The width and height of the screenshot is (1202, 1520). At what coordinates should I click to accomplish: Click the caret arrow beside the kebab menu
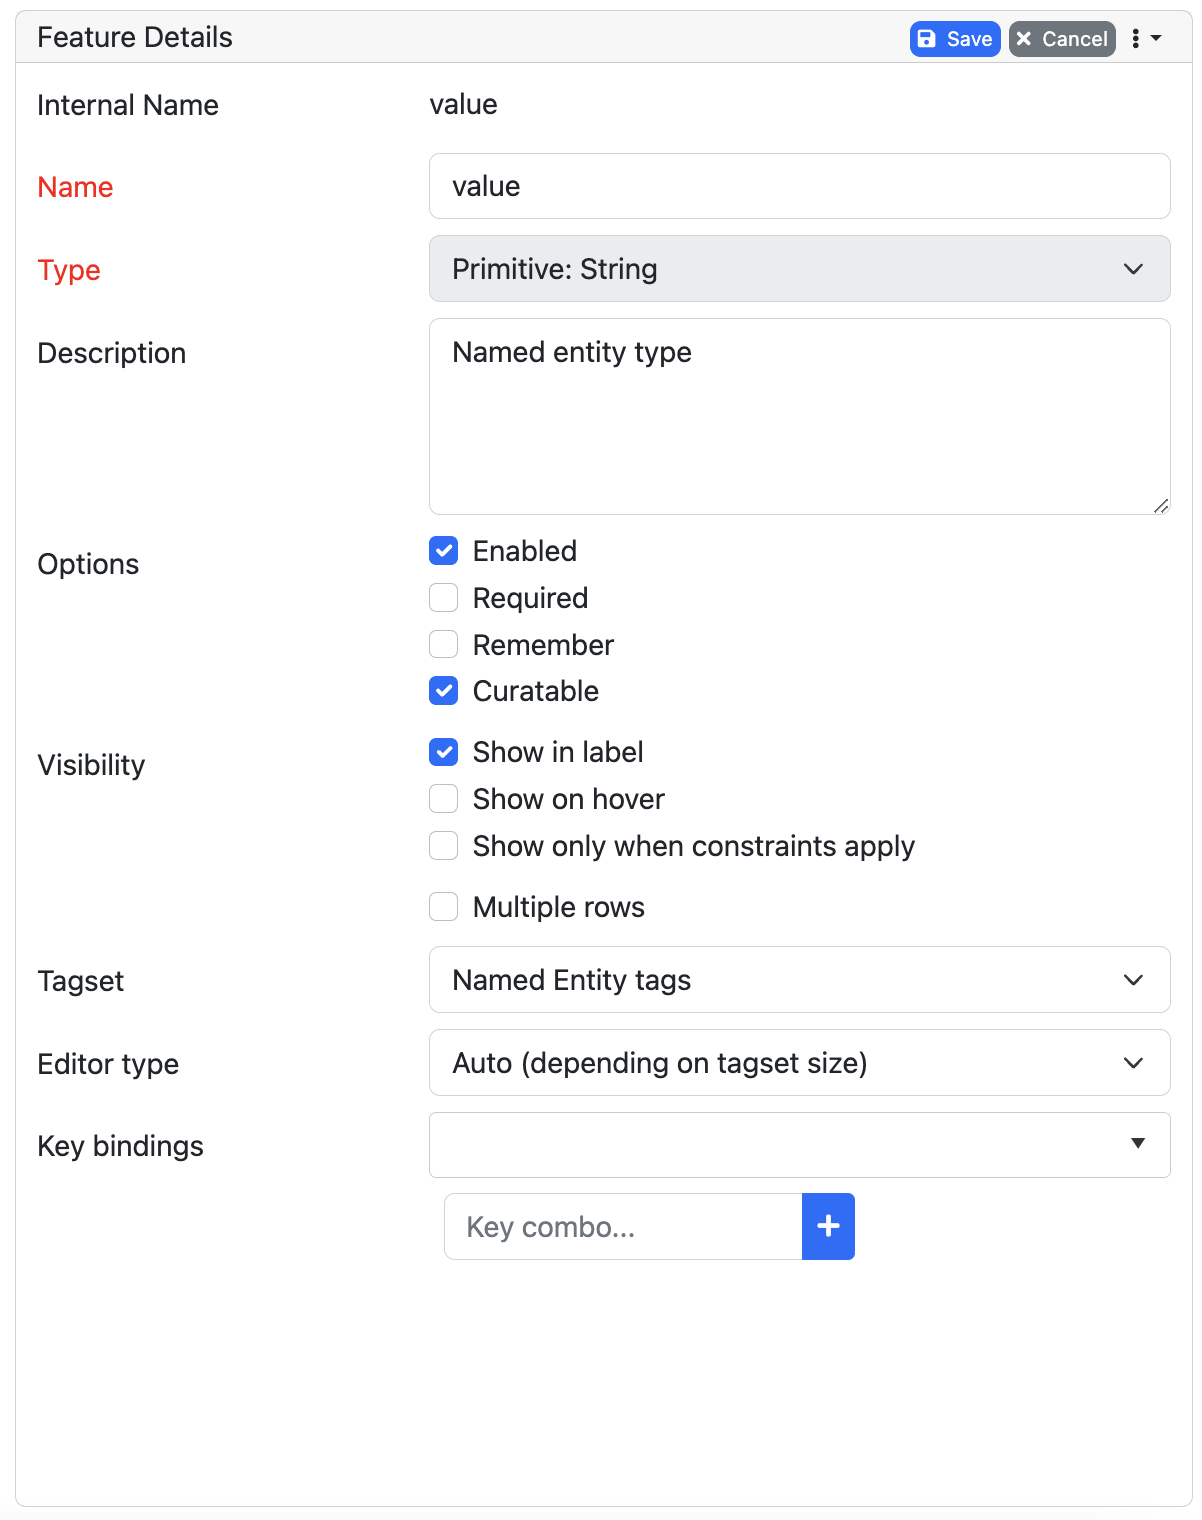click(1155, 38)
